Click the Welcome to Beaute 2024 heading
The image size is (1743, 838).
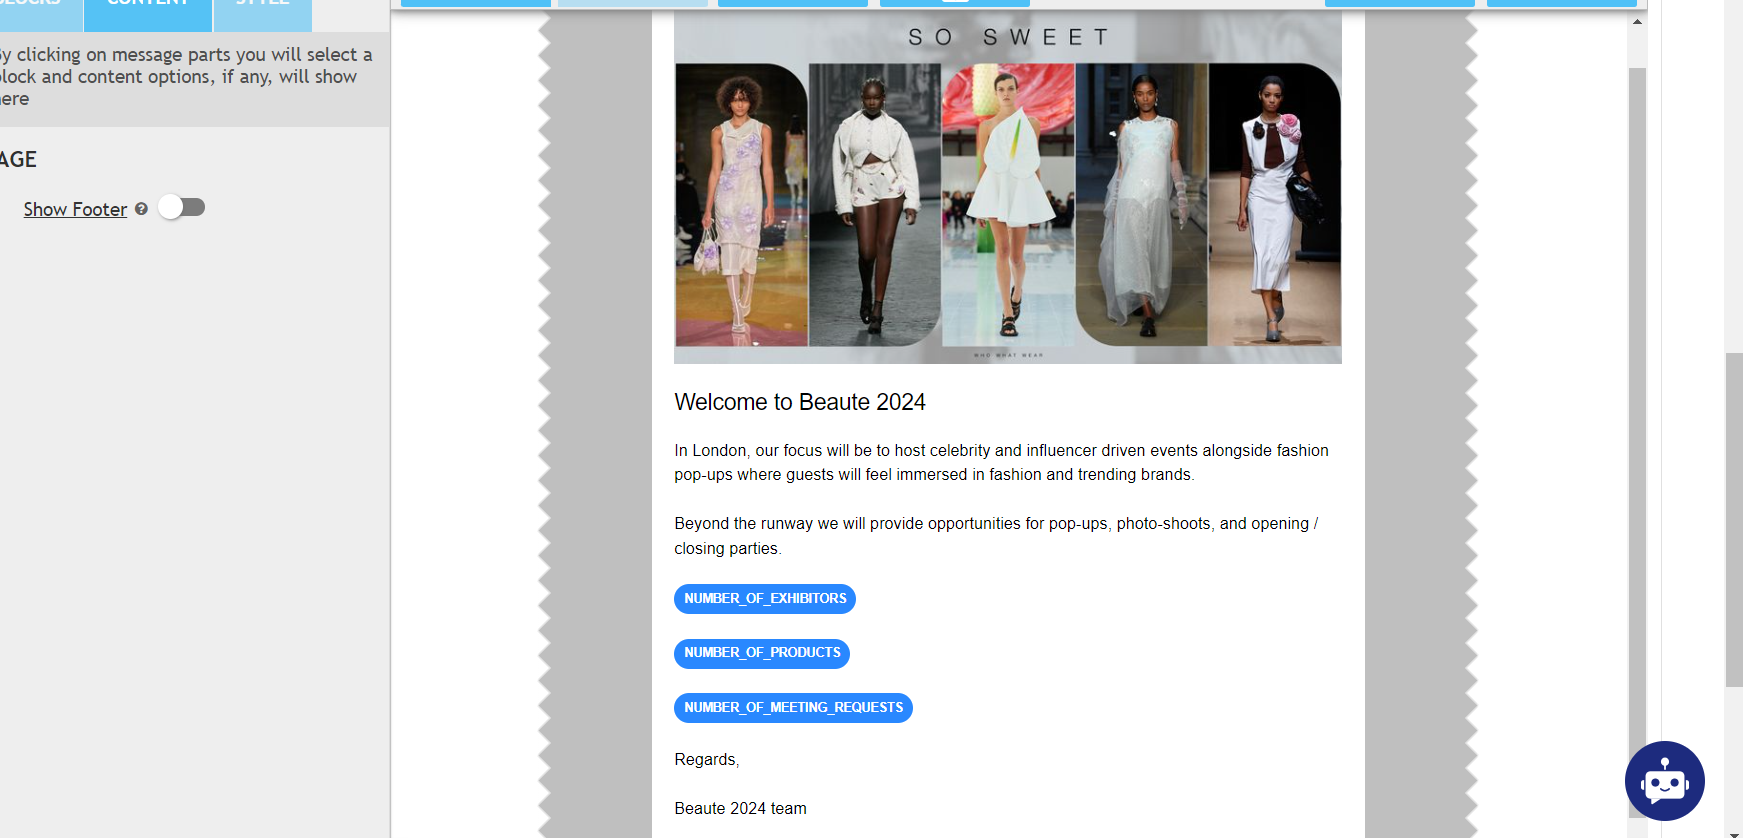(x=799, y=402)
